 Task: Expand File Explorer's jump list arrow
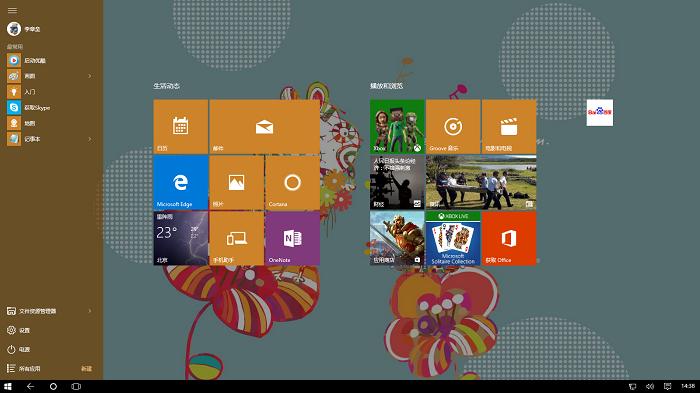90,311
